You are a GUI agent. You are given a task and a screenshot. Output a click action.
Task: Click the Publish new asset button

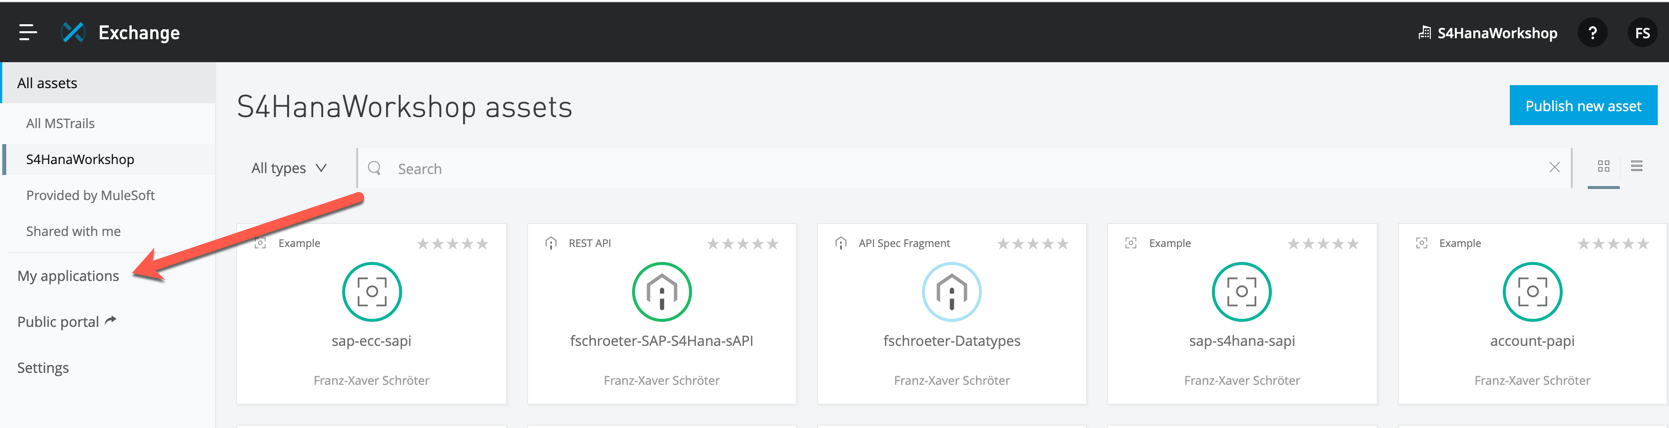(1583, 105)
